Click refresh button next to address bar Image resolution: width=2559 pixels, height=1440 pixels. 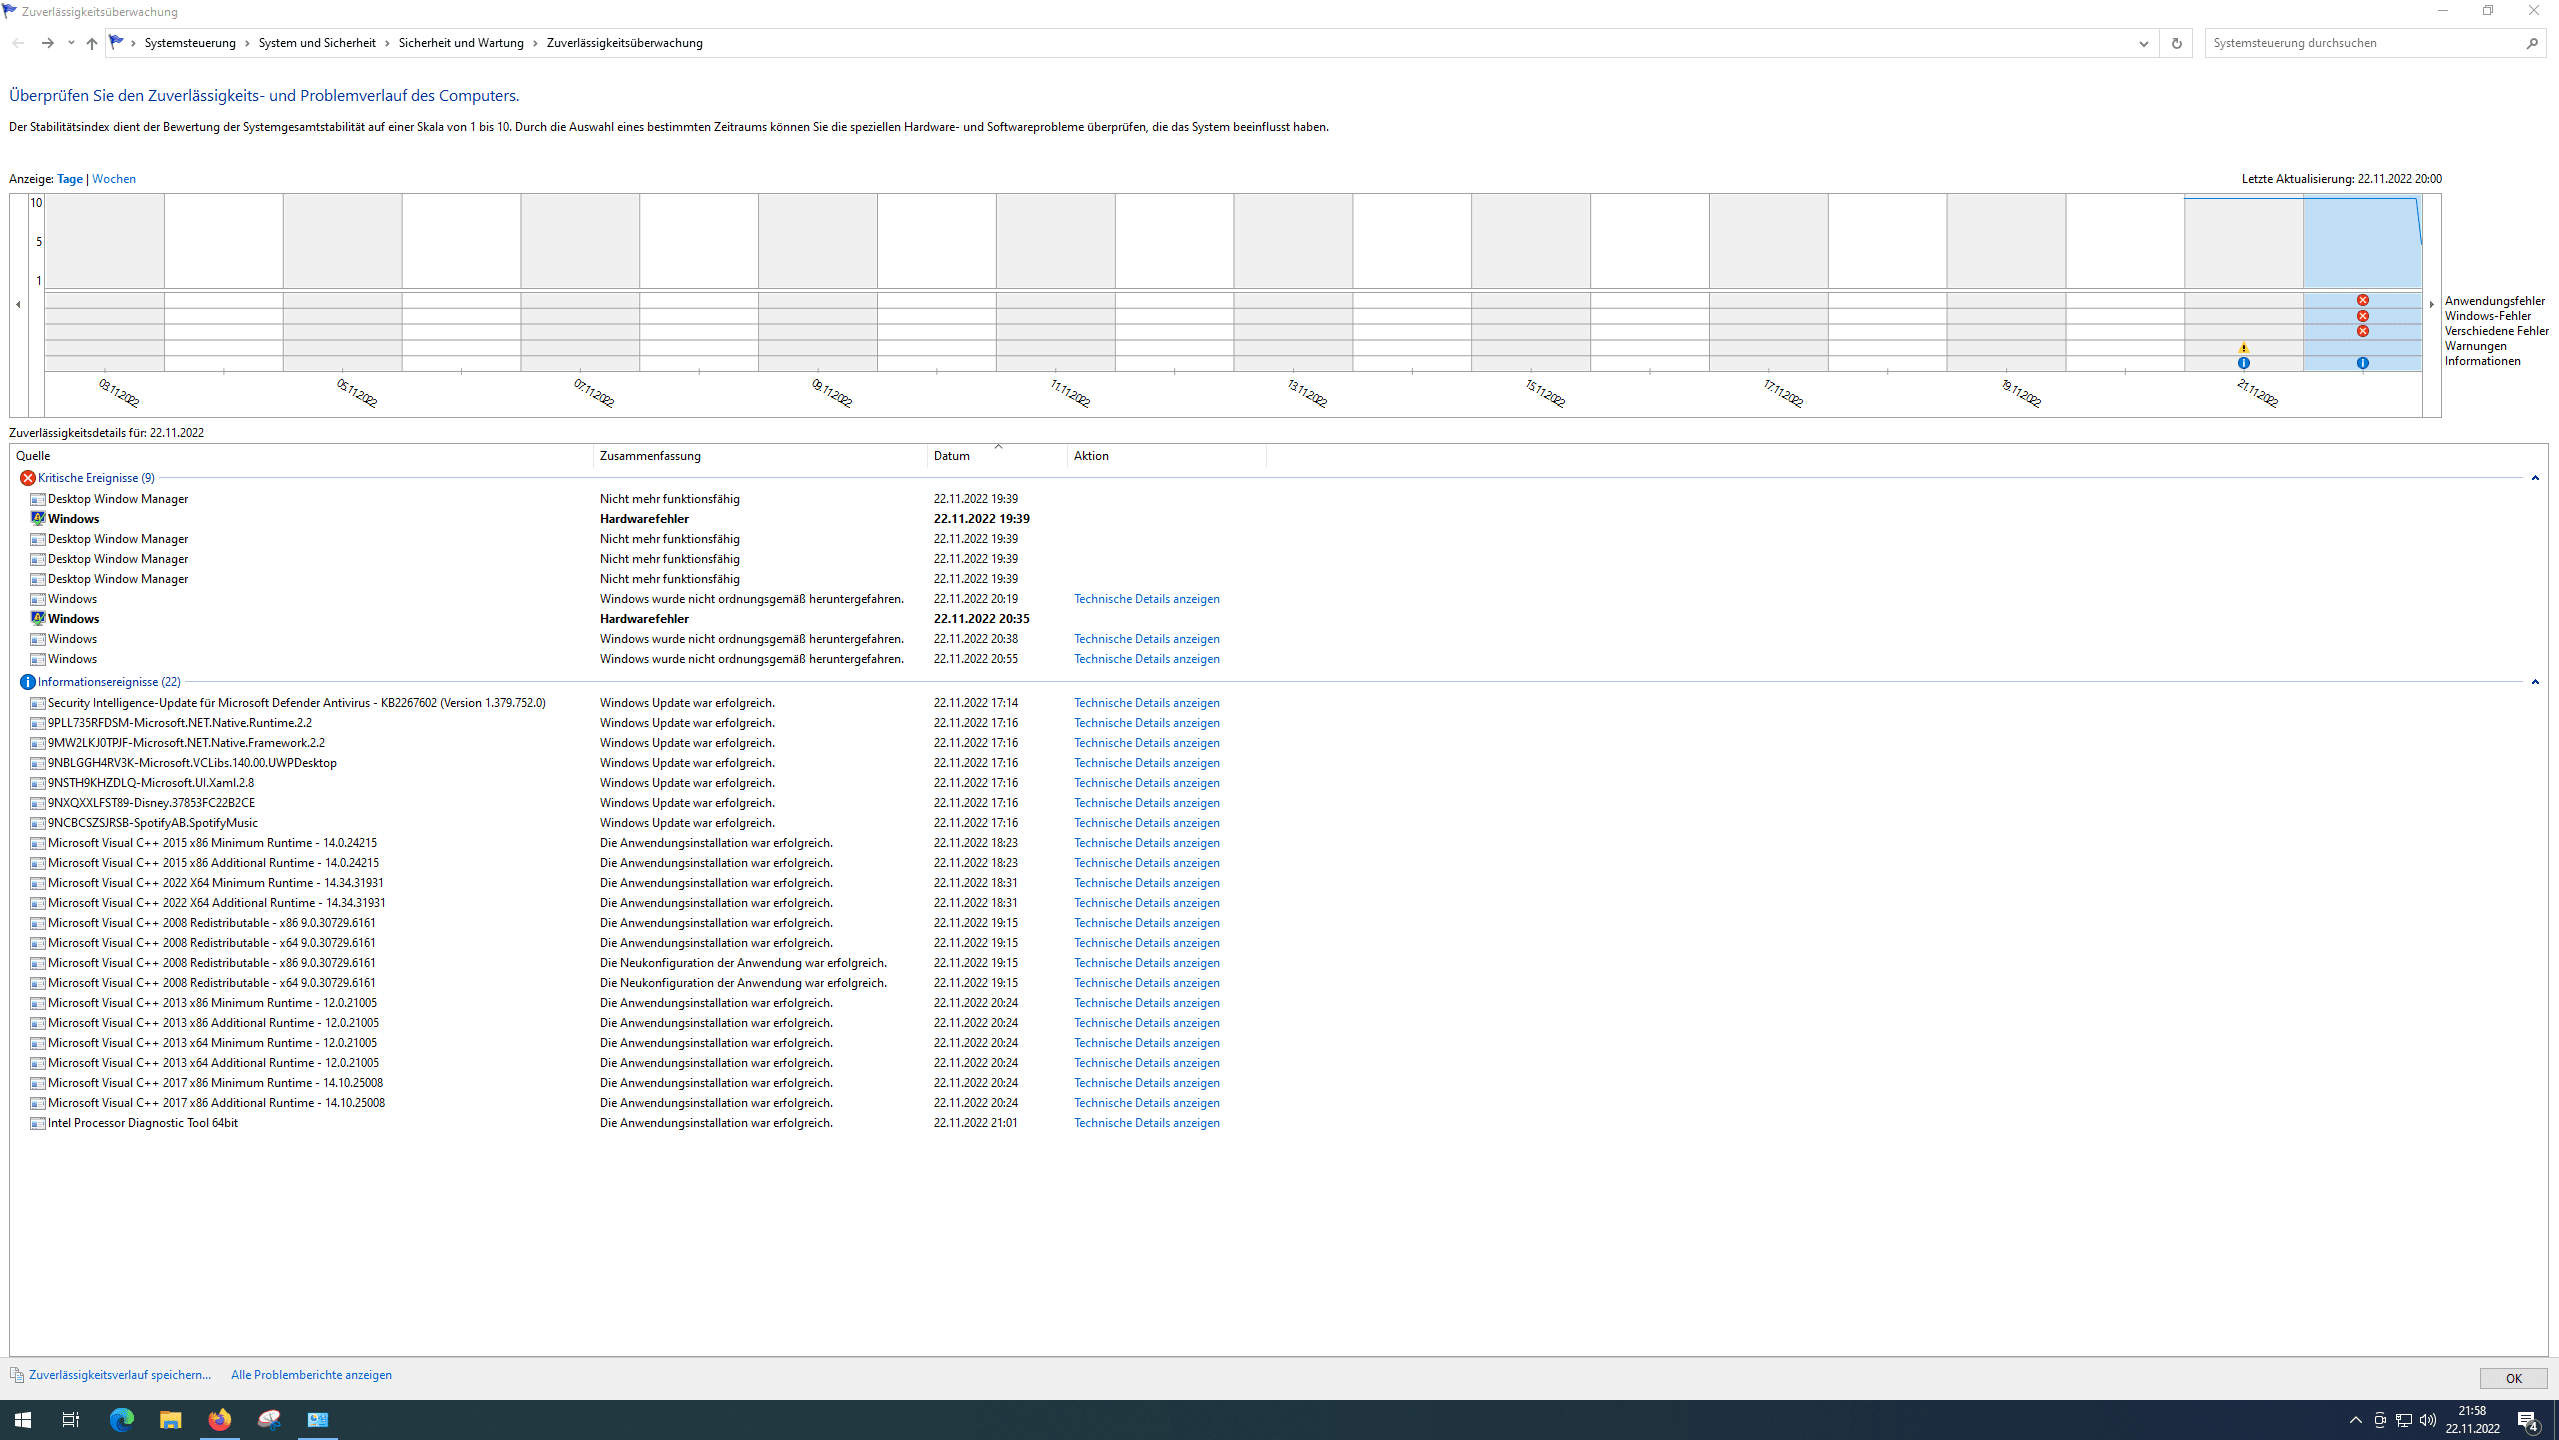click(2175, 43)
